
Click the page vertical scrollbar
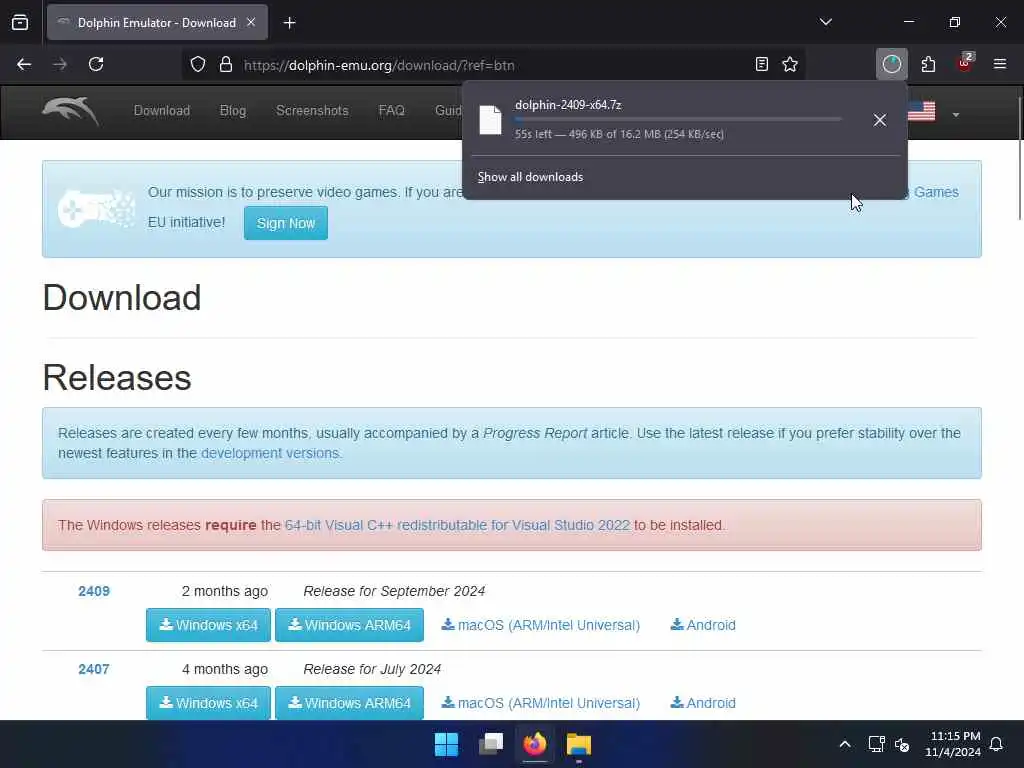point(1020,159)
